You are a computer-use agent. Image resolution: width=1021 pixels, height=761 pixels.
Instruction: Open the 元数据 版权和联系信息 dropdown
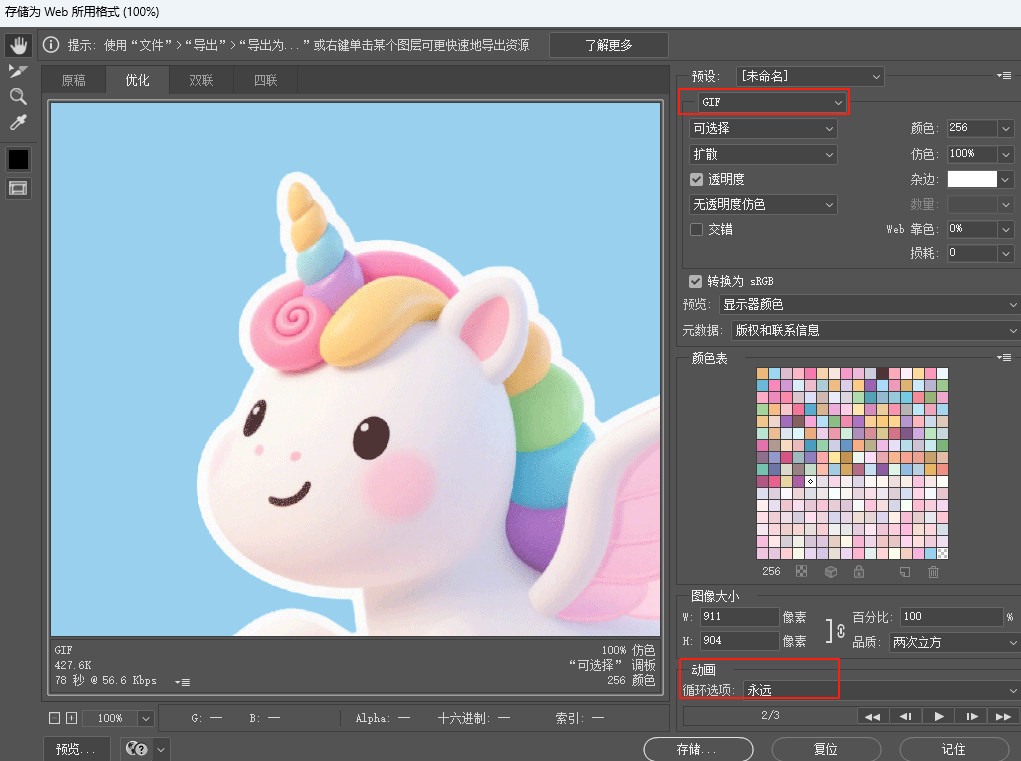875,331
